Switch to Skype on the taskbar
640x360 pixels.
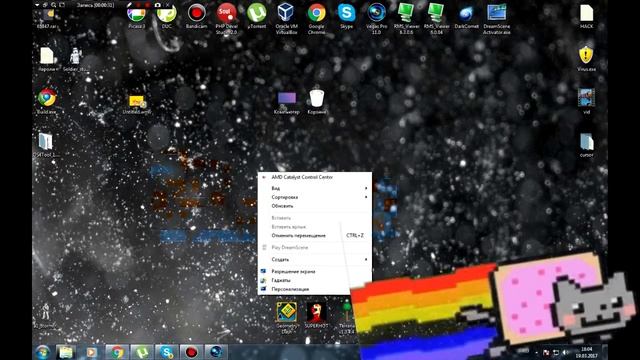coord(167,352)
